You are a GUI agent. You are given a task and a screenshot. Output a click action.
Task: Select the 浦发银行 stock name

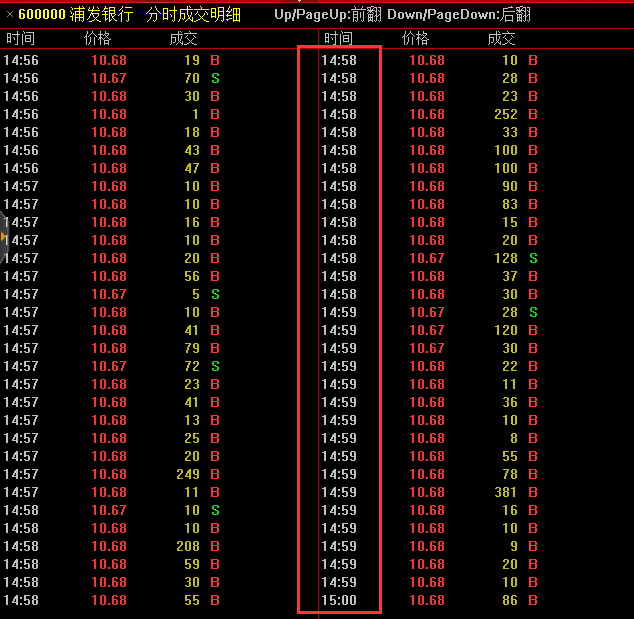pos(101,15)
